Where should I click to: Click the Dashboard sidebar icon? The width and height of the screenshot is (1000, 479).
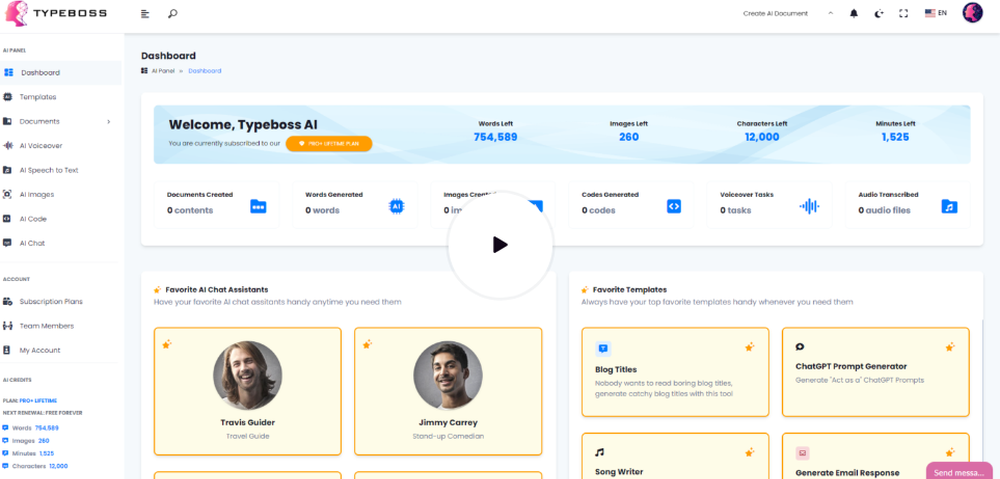[8, 73]
